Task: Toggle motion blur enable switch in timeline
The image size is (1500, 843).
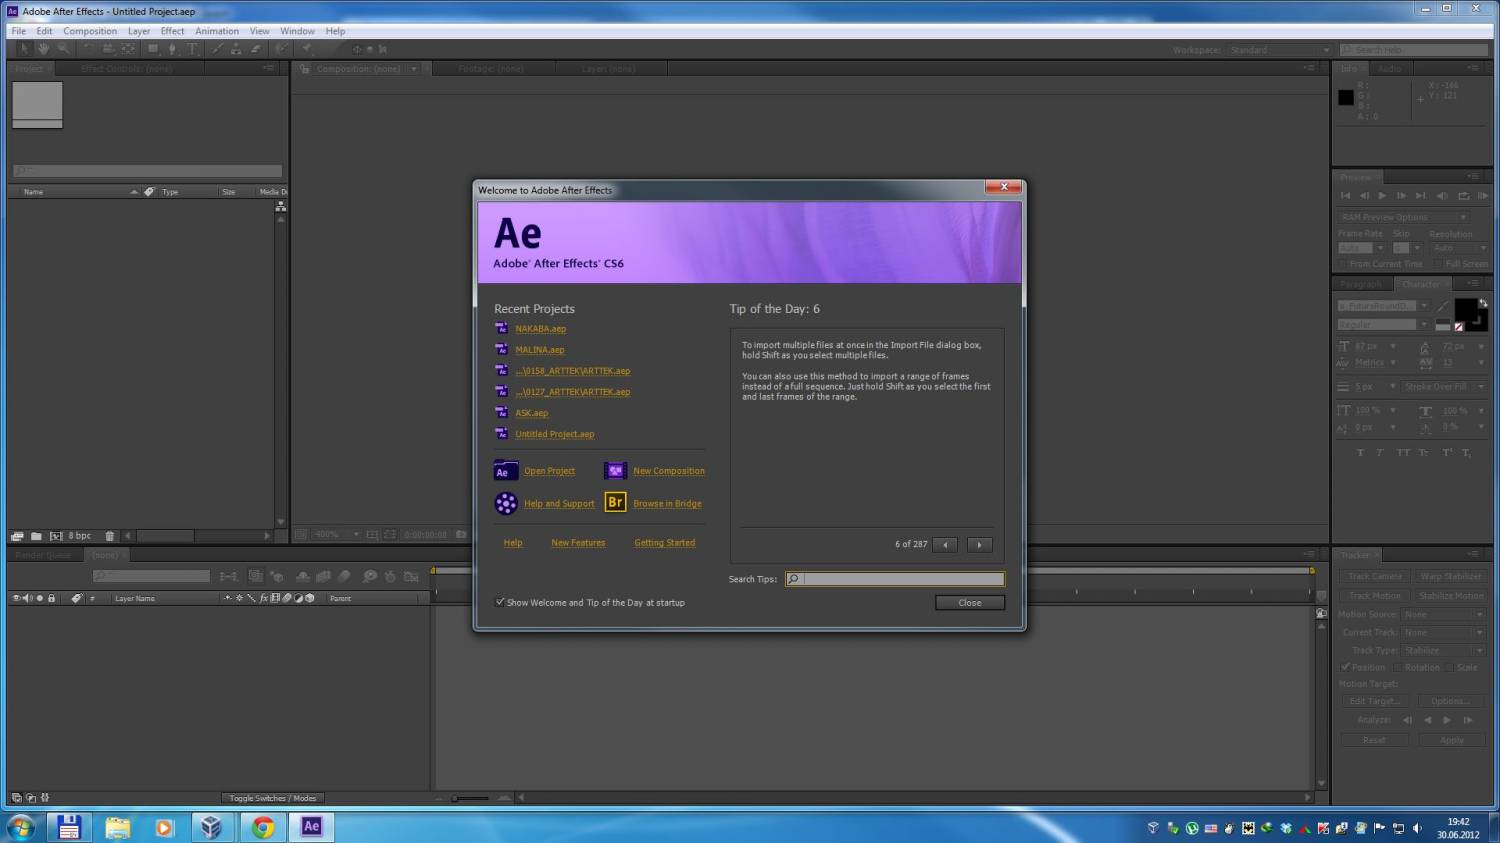Action: tap(343, 576)
